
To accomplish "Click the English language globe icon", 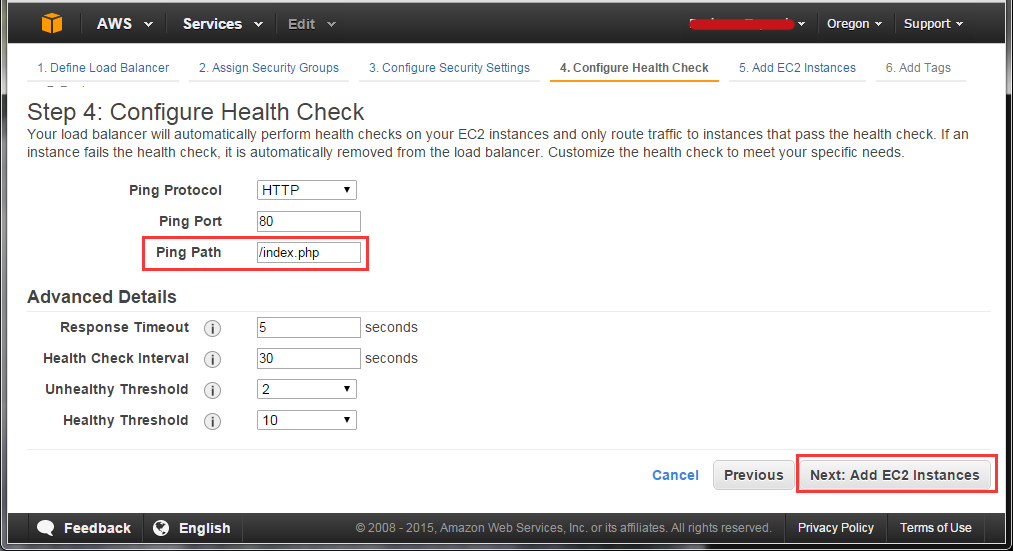I will (161, 528).
